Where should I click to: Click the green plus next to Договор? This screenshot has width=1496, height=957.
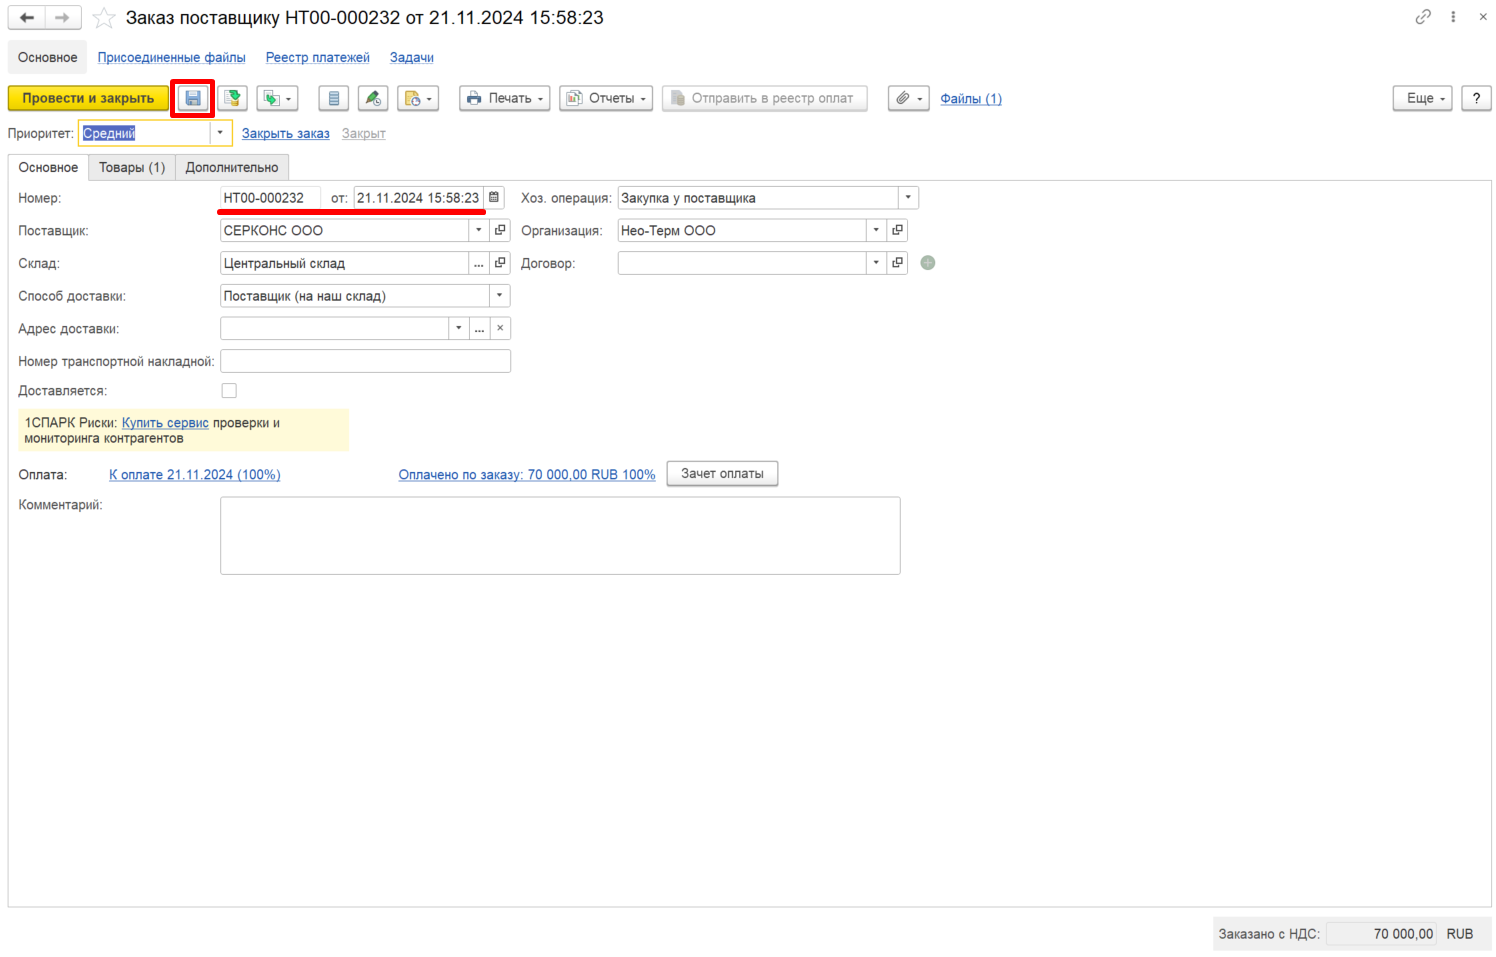pyautogui.click(x=928, y=263)
